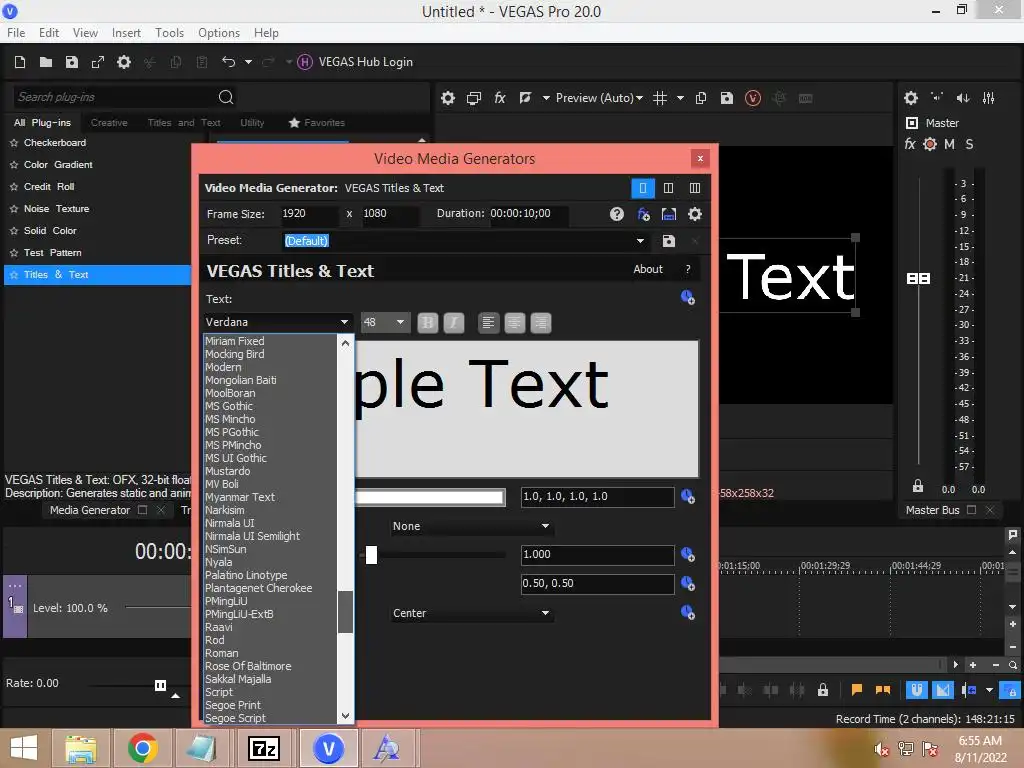Screen dimensions: 1024x768
Task: Toggle Master fader lock icon
Action: click(x=918, y=486)
